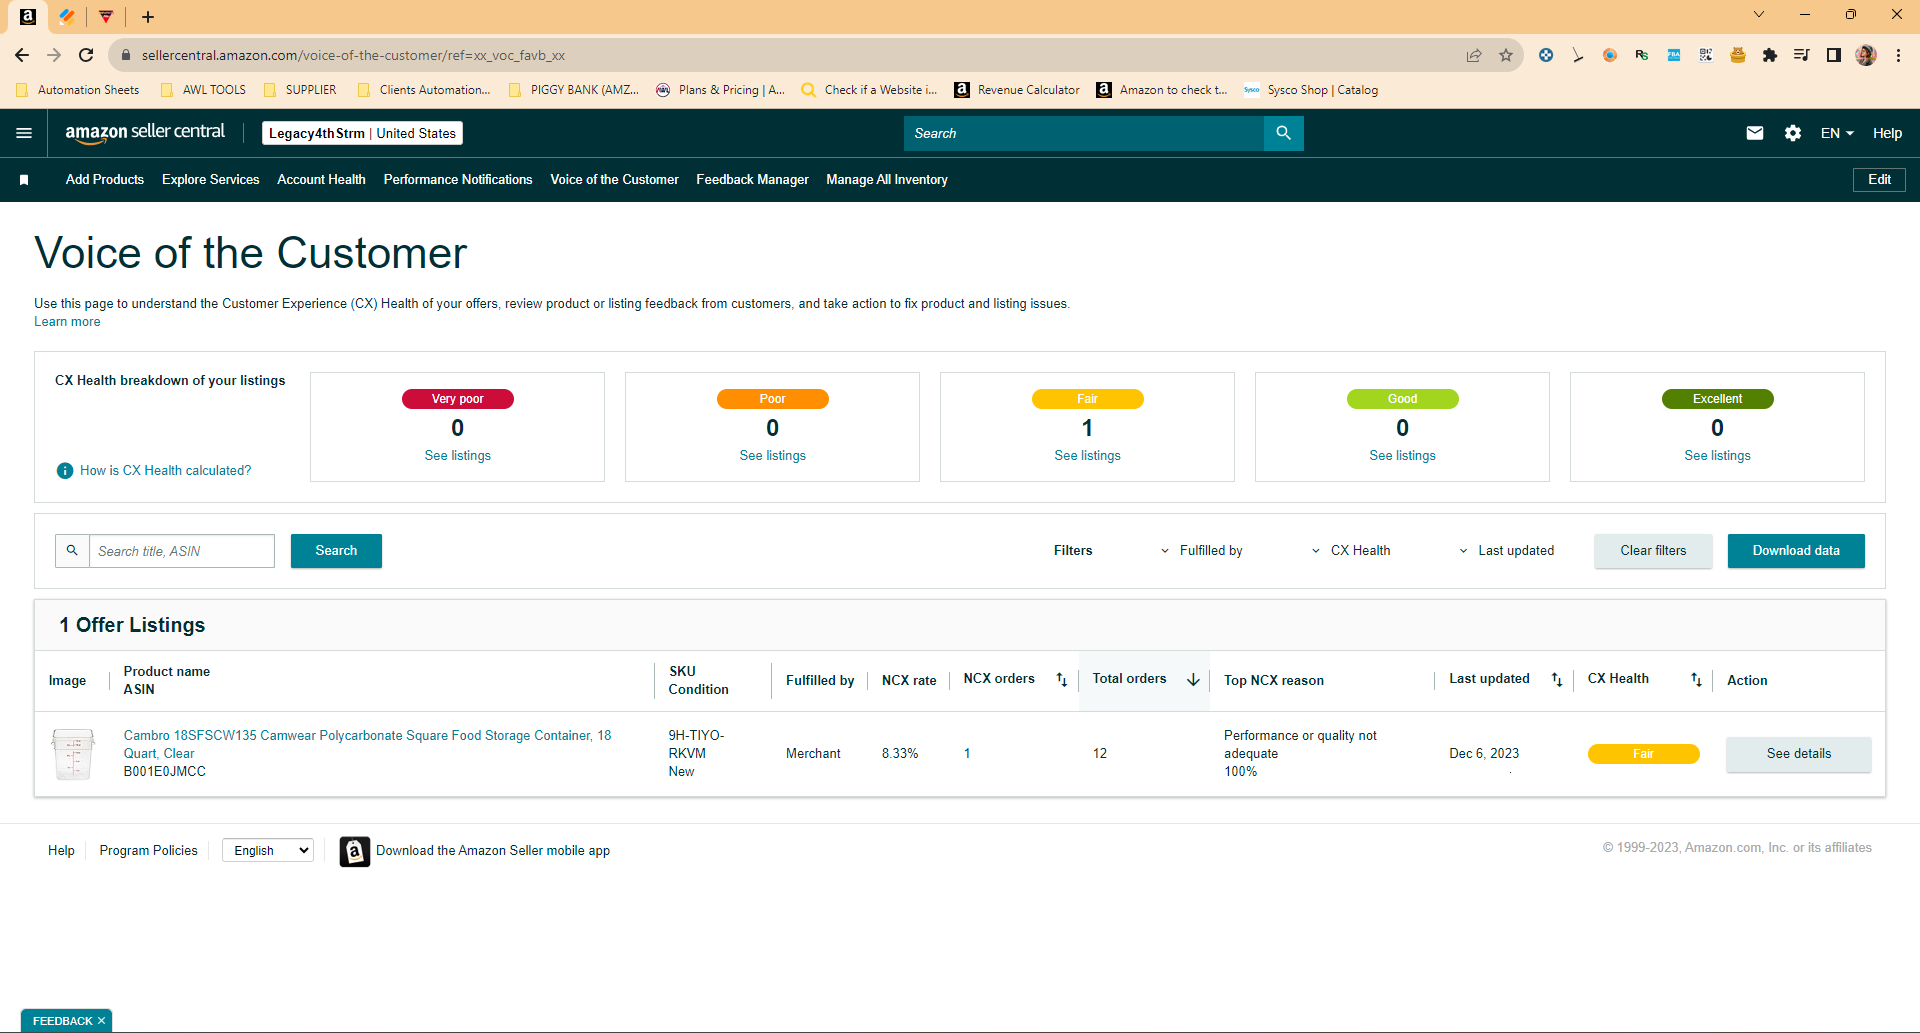Screen dimensions: 1920x1033
Task: Open the Cambro 18SFSCW135 product link
Action: click(x=367, y=745)
